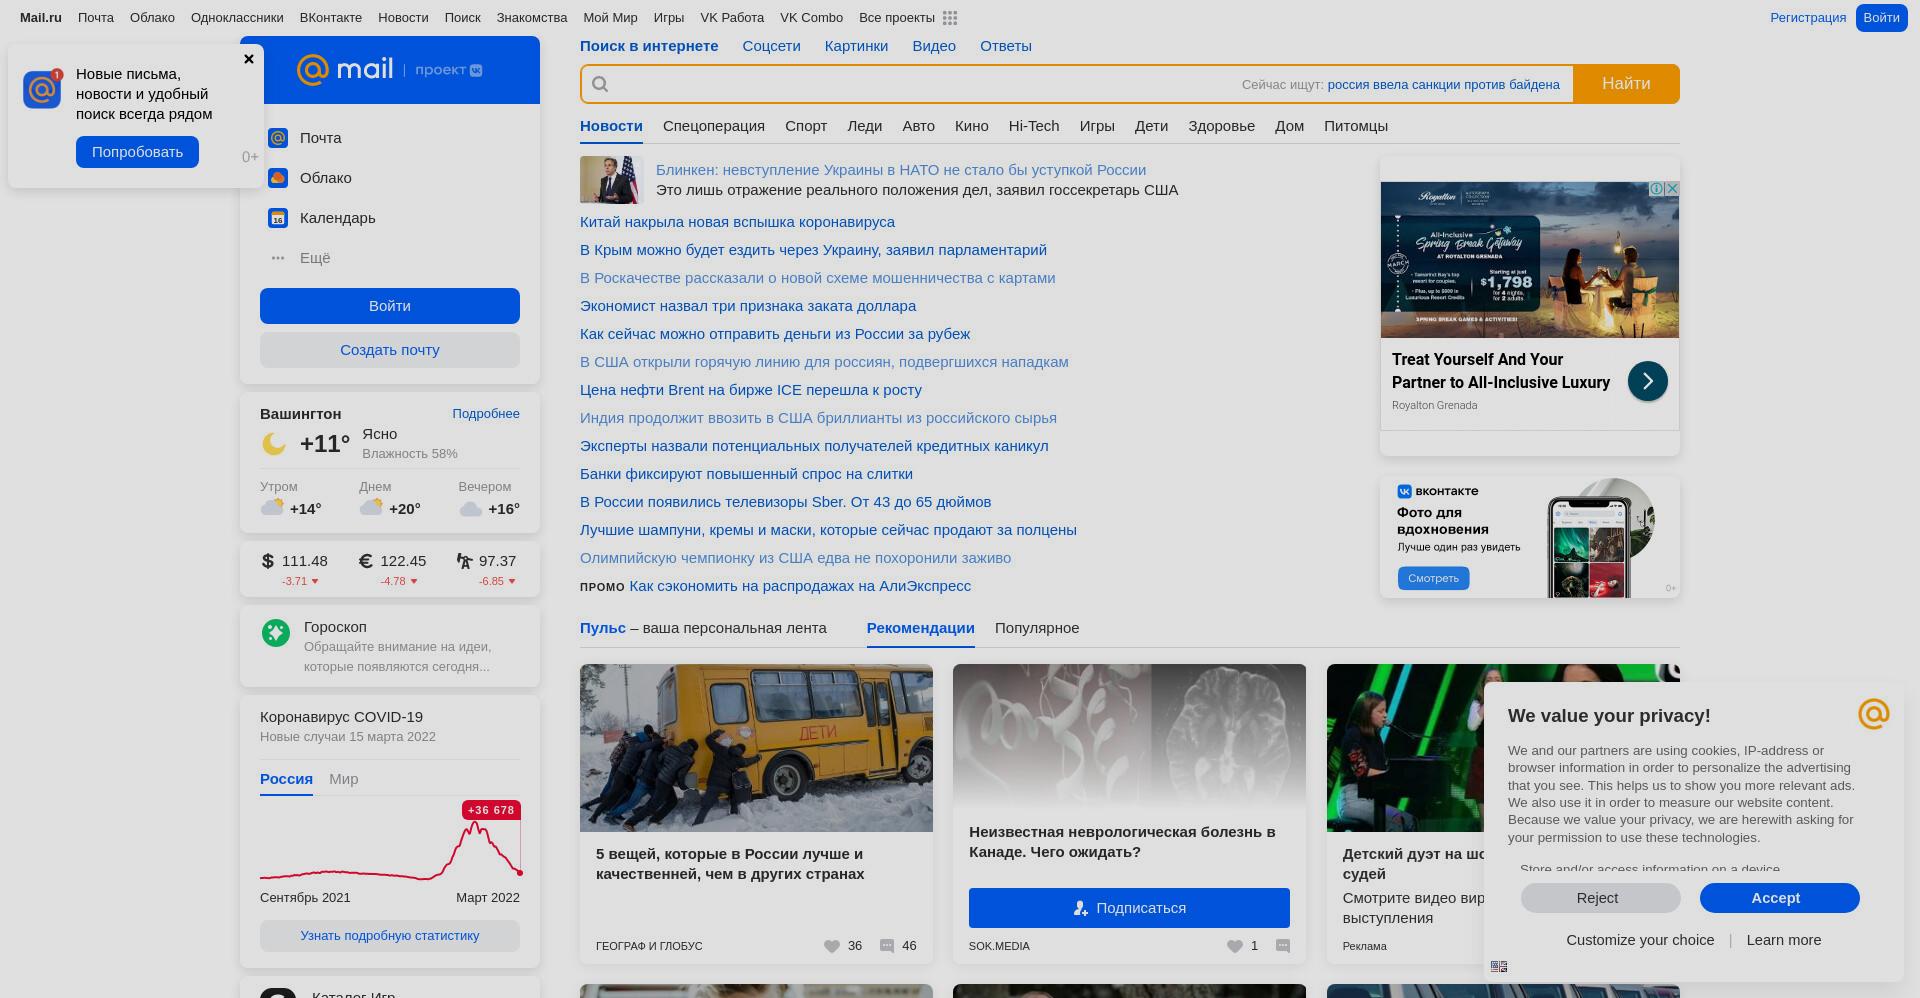This screenshot has width=1920, height=998.
Task: Open Облако cloud icon in sidebar
Action: pos(278,178)
